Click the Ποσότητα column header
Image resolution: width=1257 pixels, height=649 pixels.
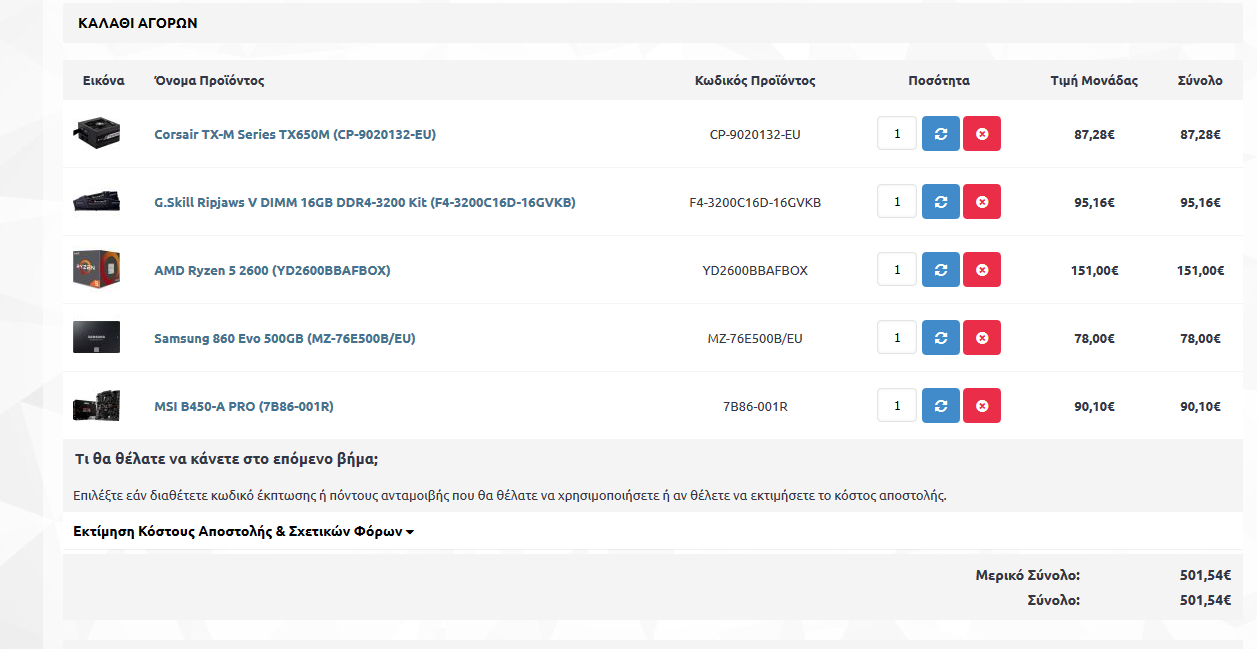click(939, 80)
